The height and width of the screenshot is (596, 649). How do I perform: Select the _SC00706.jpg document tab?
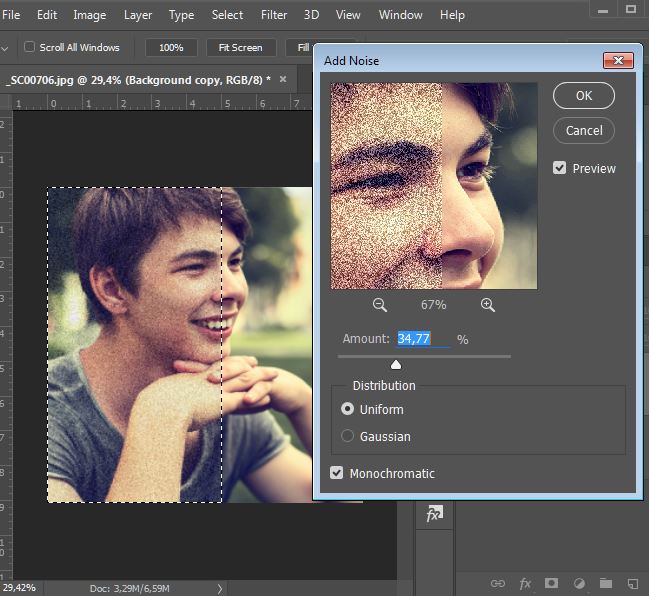coord(138,79)
